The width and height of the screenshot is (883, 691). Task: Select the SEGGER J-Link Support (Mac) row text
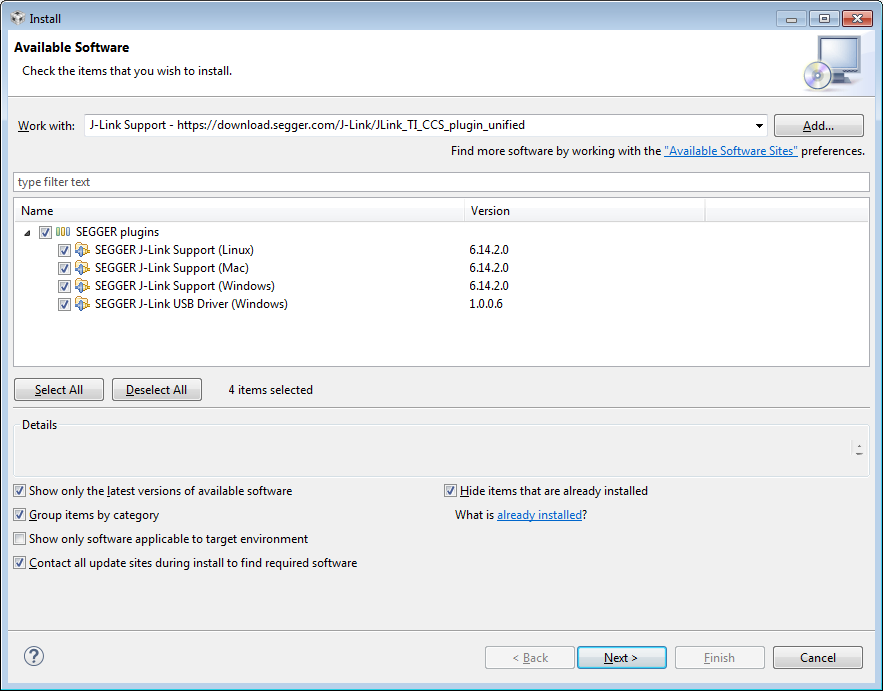pyautogui.click(x=172, y=268)
